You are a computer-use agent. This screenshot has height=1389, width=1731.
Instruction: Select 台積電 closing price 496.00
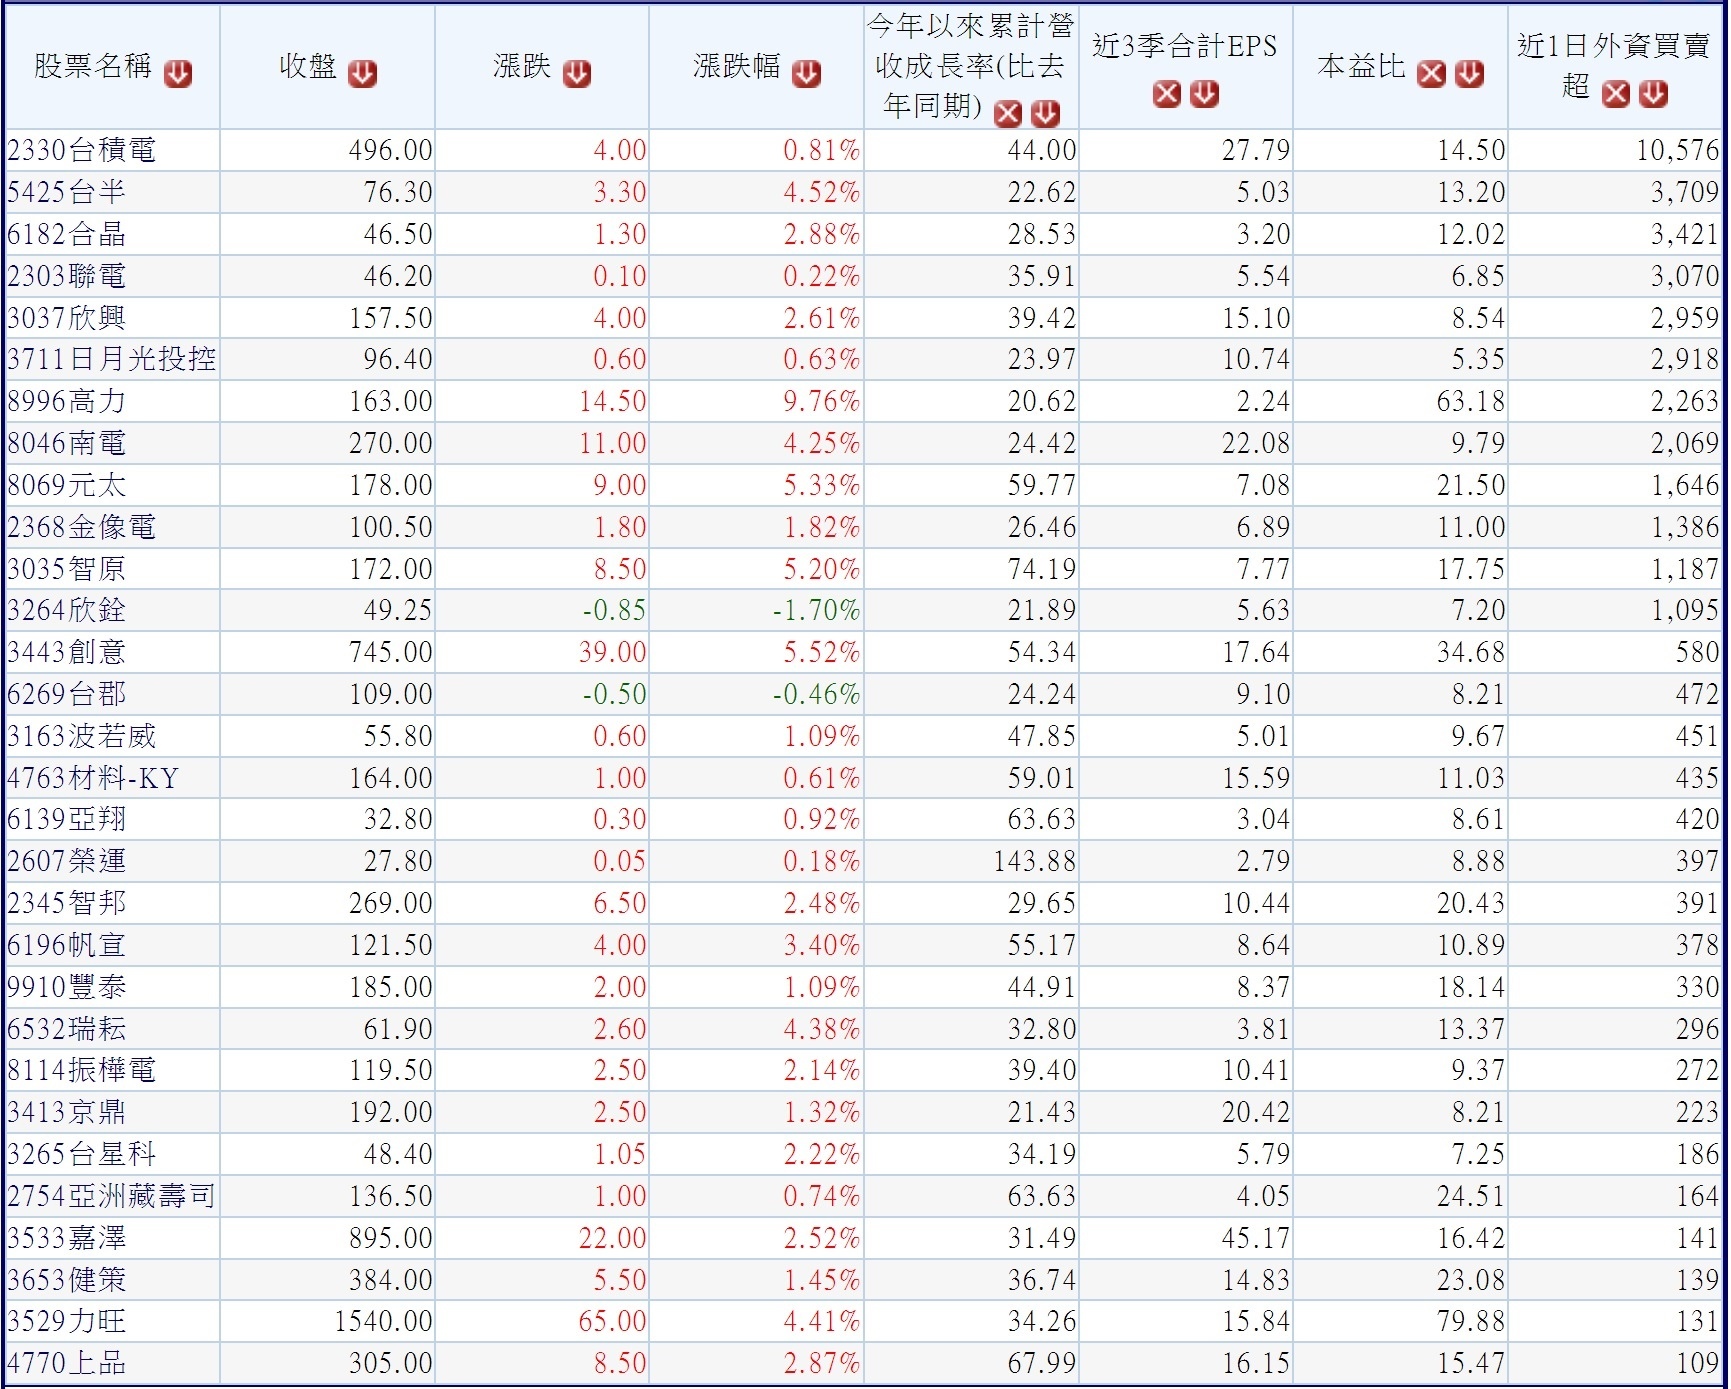pos(391,151)
